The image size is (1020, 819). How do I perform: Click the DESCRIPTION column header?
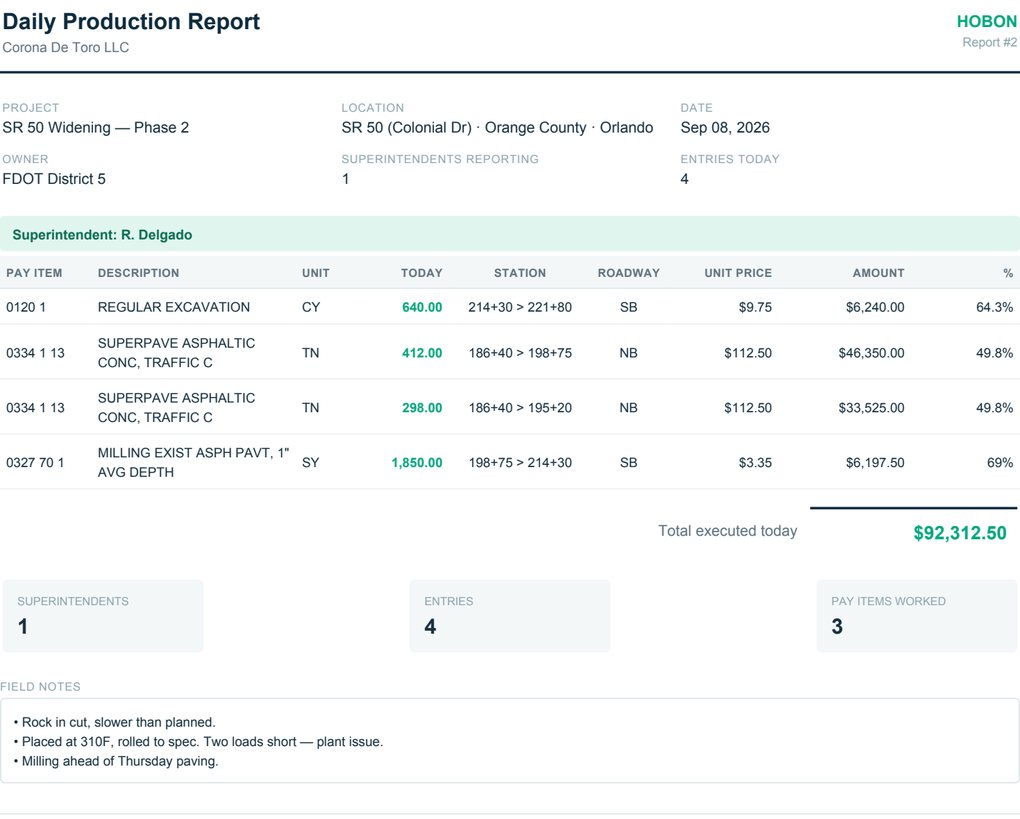click(139, 273)
